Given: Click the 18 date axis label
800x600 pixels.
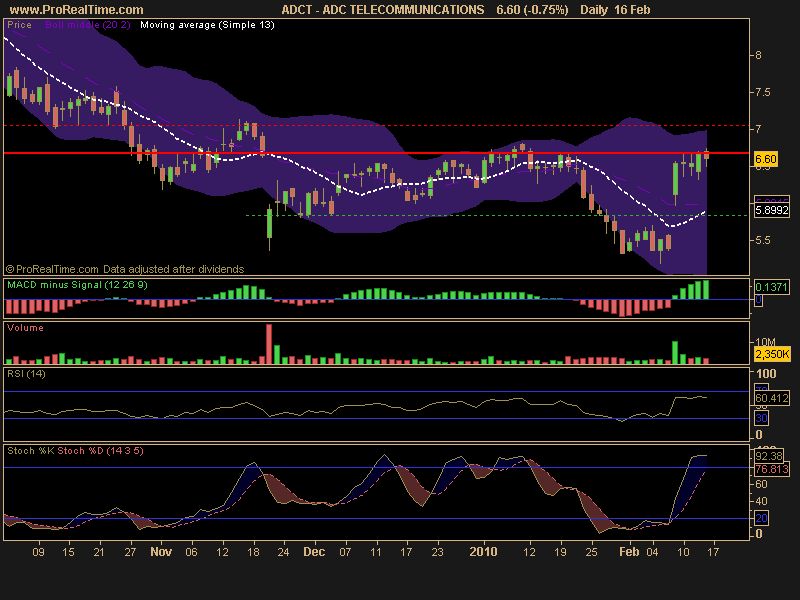Looking at the screenshot, I should [254, 552].
